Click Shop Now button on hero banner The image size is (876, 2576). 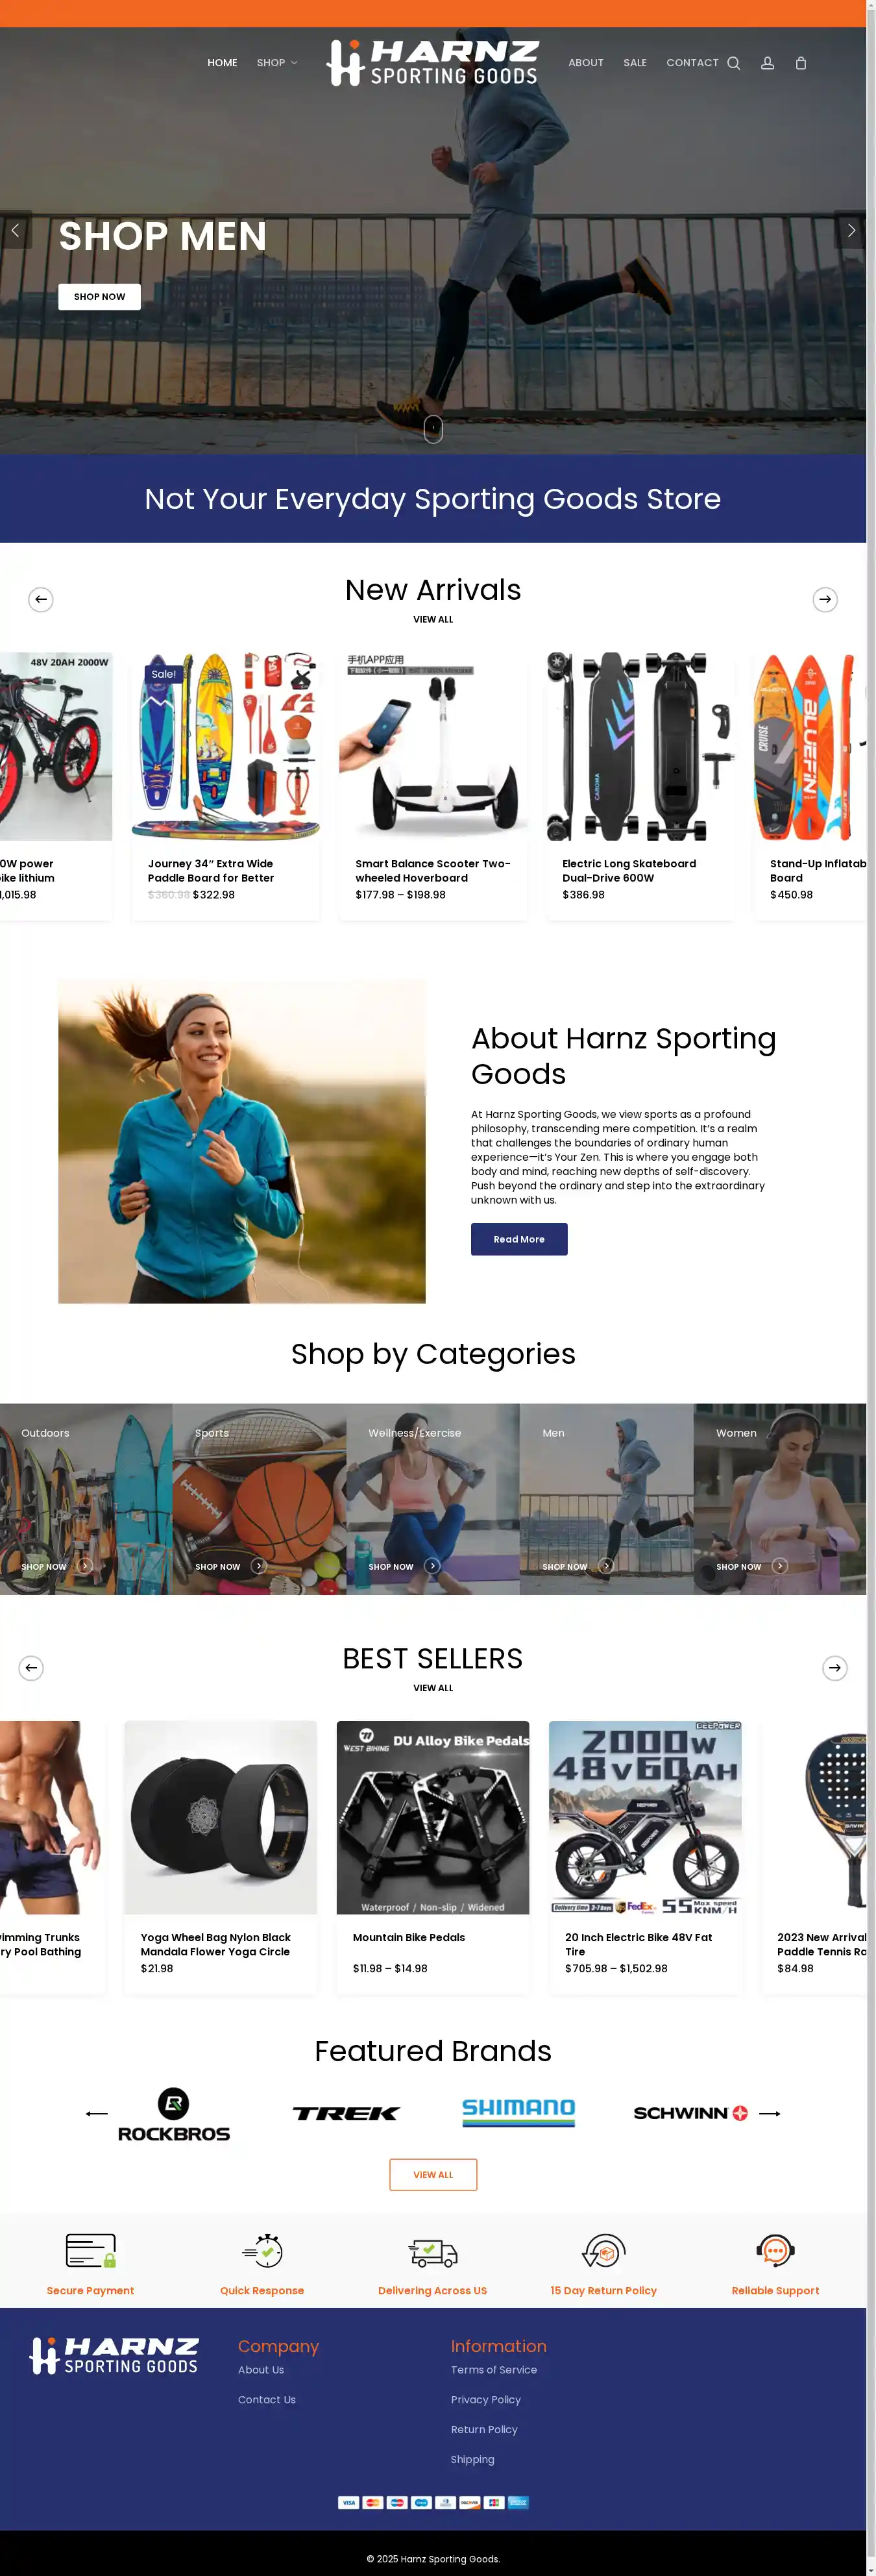pyautogui.click(x=99, y=297)
